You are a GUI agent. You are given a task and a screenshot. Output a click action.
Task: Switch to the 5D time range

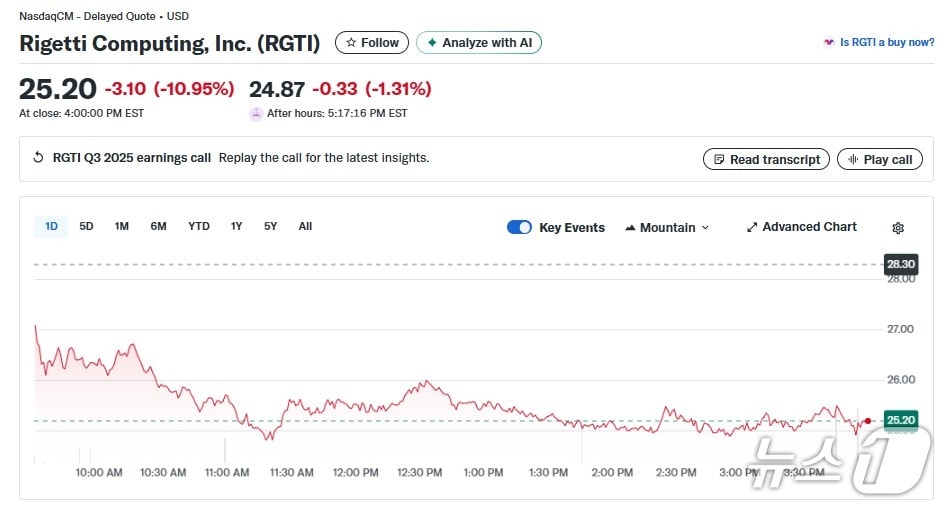coord(86,226)
